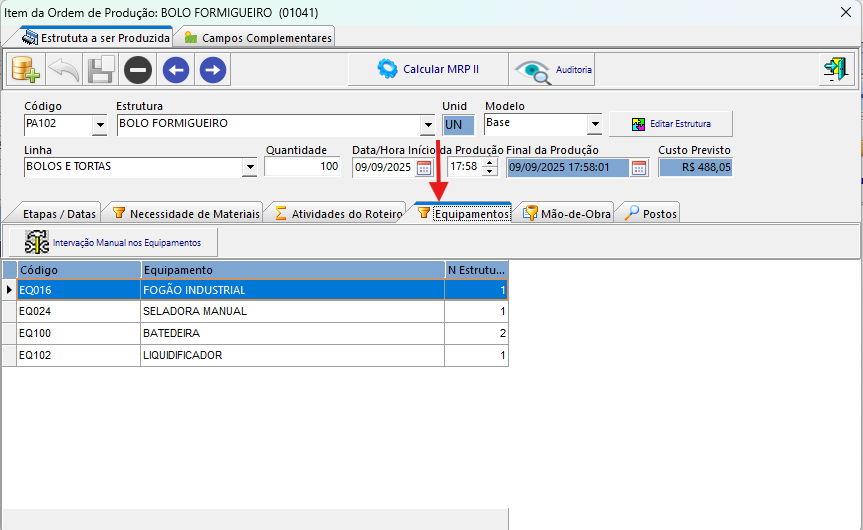Viewport: 863px width, 530px height.
Task: Click the Calcular MRP II button
Action: pos(428,69)
